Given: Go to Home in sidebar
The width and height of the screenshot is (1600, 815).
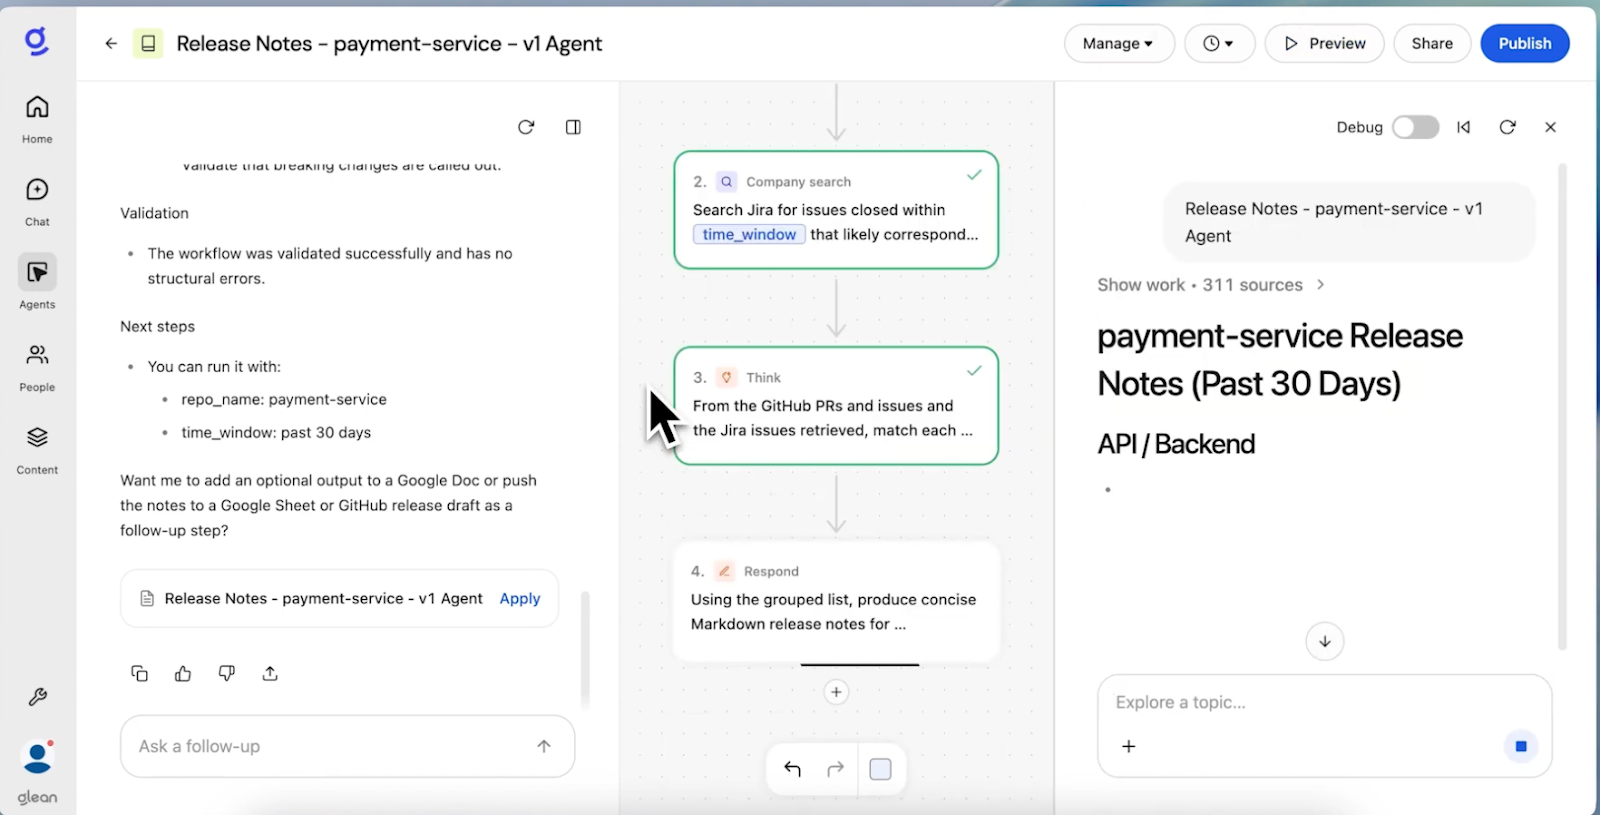Looking at the screenshot, I should pos(37,119).
